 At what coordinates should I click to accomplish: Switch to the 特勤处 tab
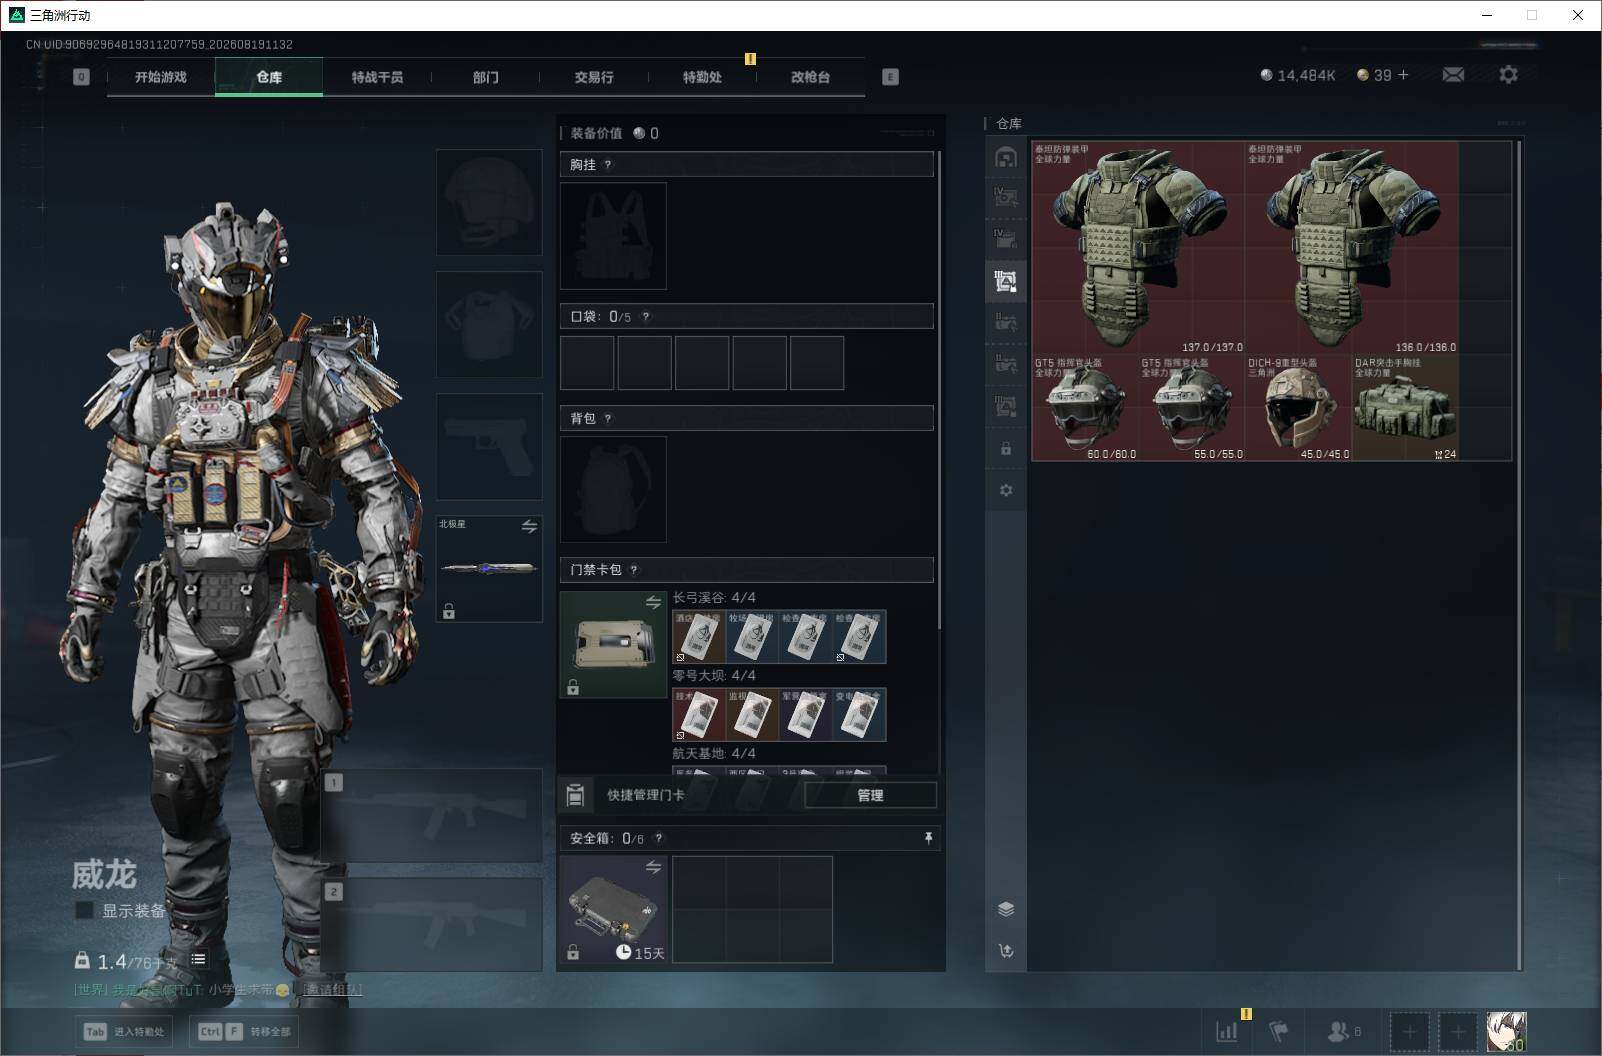click(702, 77)
